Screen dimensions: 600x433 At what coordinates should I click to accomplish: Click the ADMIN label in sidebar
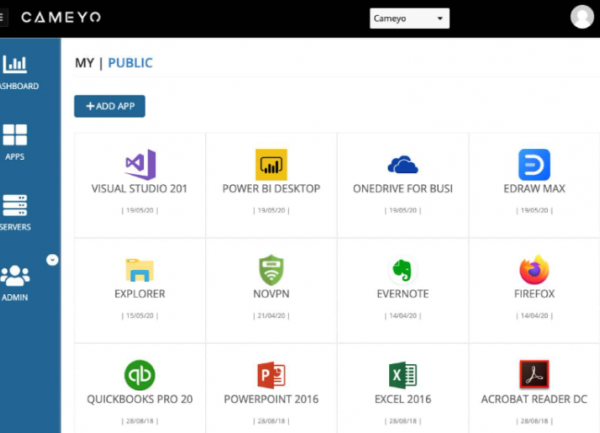15,298
